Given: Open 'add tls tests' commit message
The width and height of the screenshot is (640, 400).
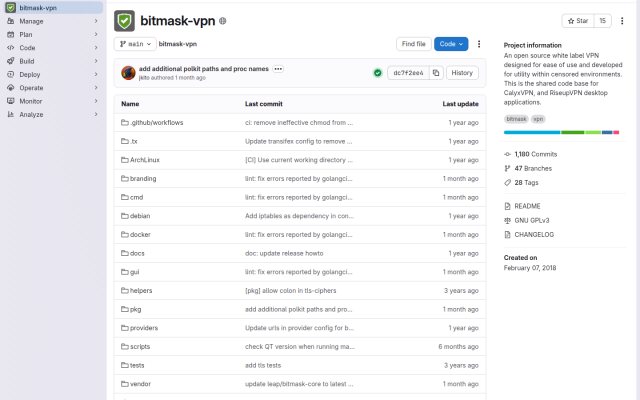Looking at the screenshot, I should click(x=263, y=366).
